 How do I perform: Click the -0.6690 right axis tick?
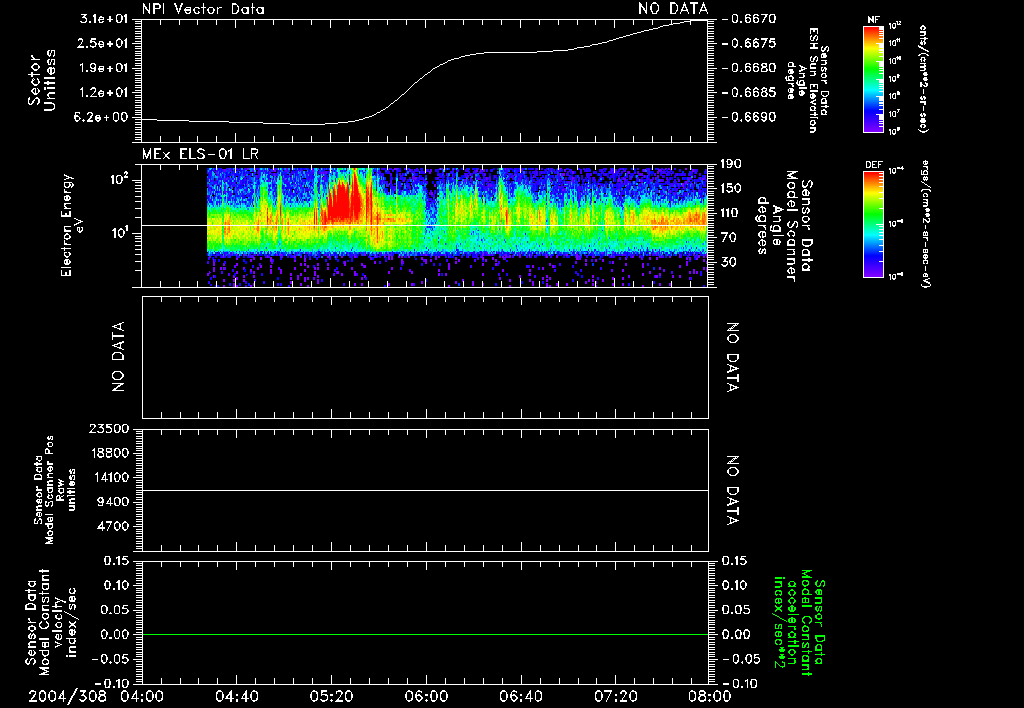click(x=749, y=118)
